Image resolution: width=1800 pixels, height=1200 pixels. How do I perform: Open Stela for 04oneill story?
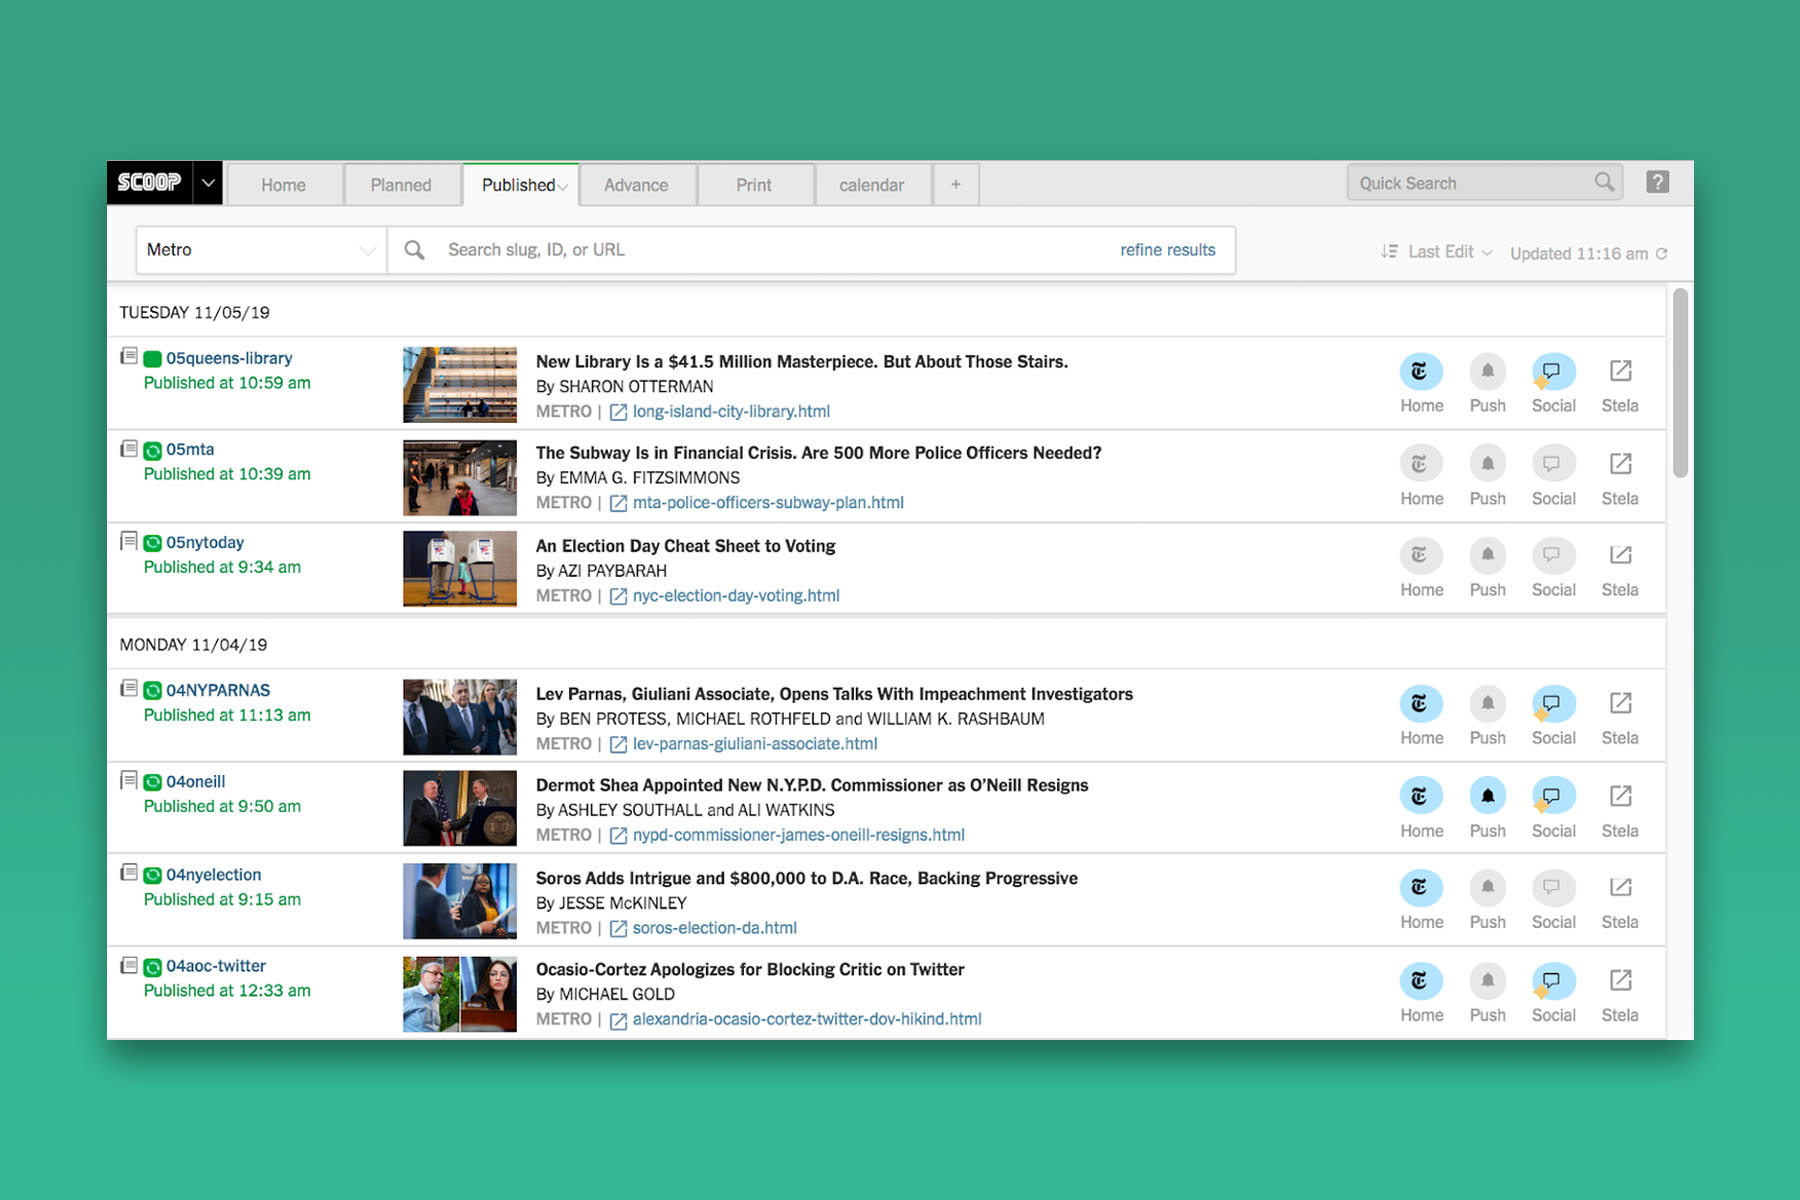(1620, 796)
